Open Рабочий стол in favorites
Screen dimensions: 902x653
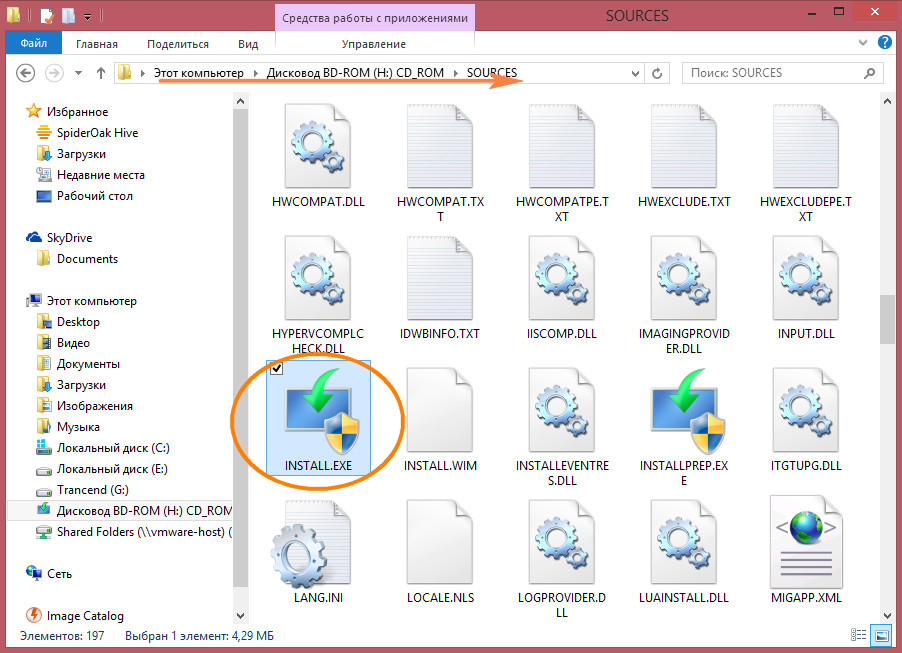[84, 196]
